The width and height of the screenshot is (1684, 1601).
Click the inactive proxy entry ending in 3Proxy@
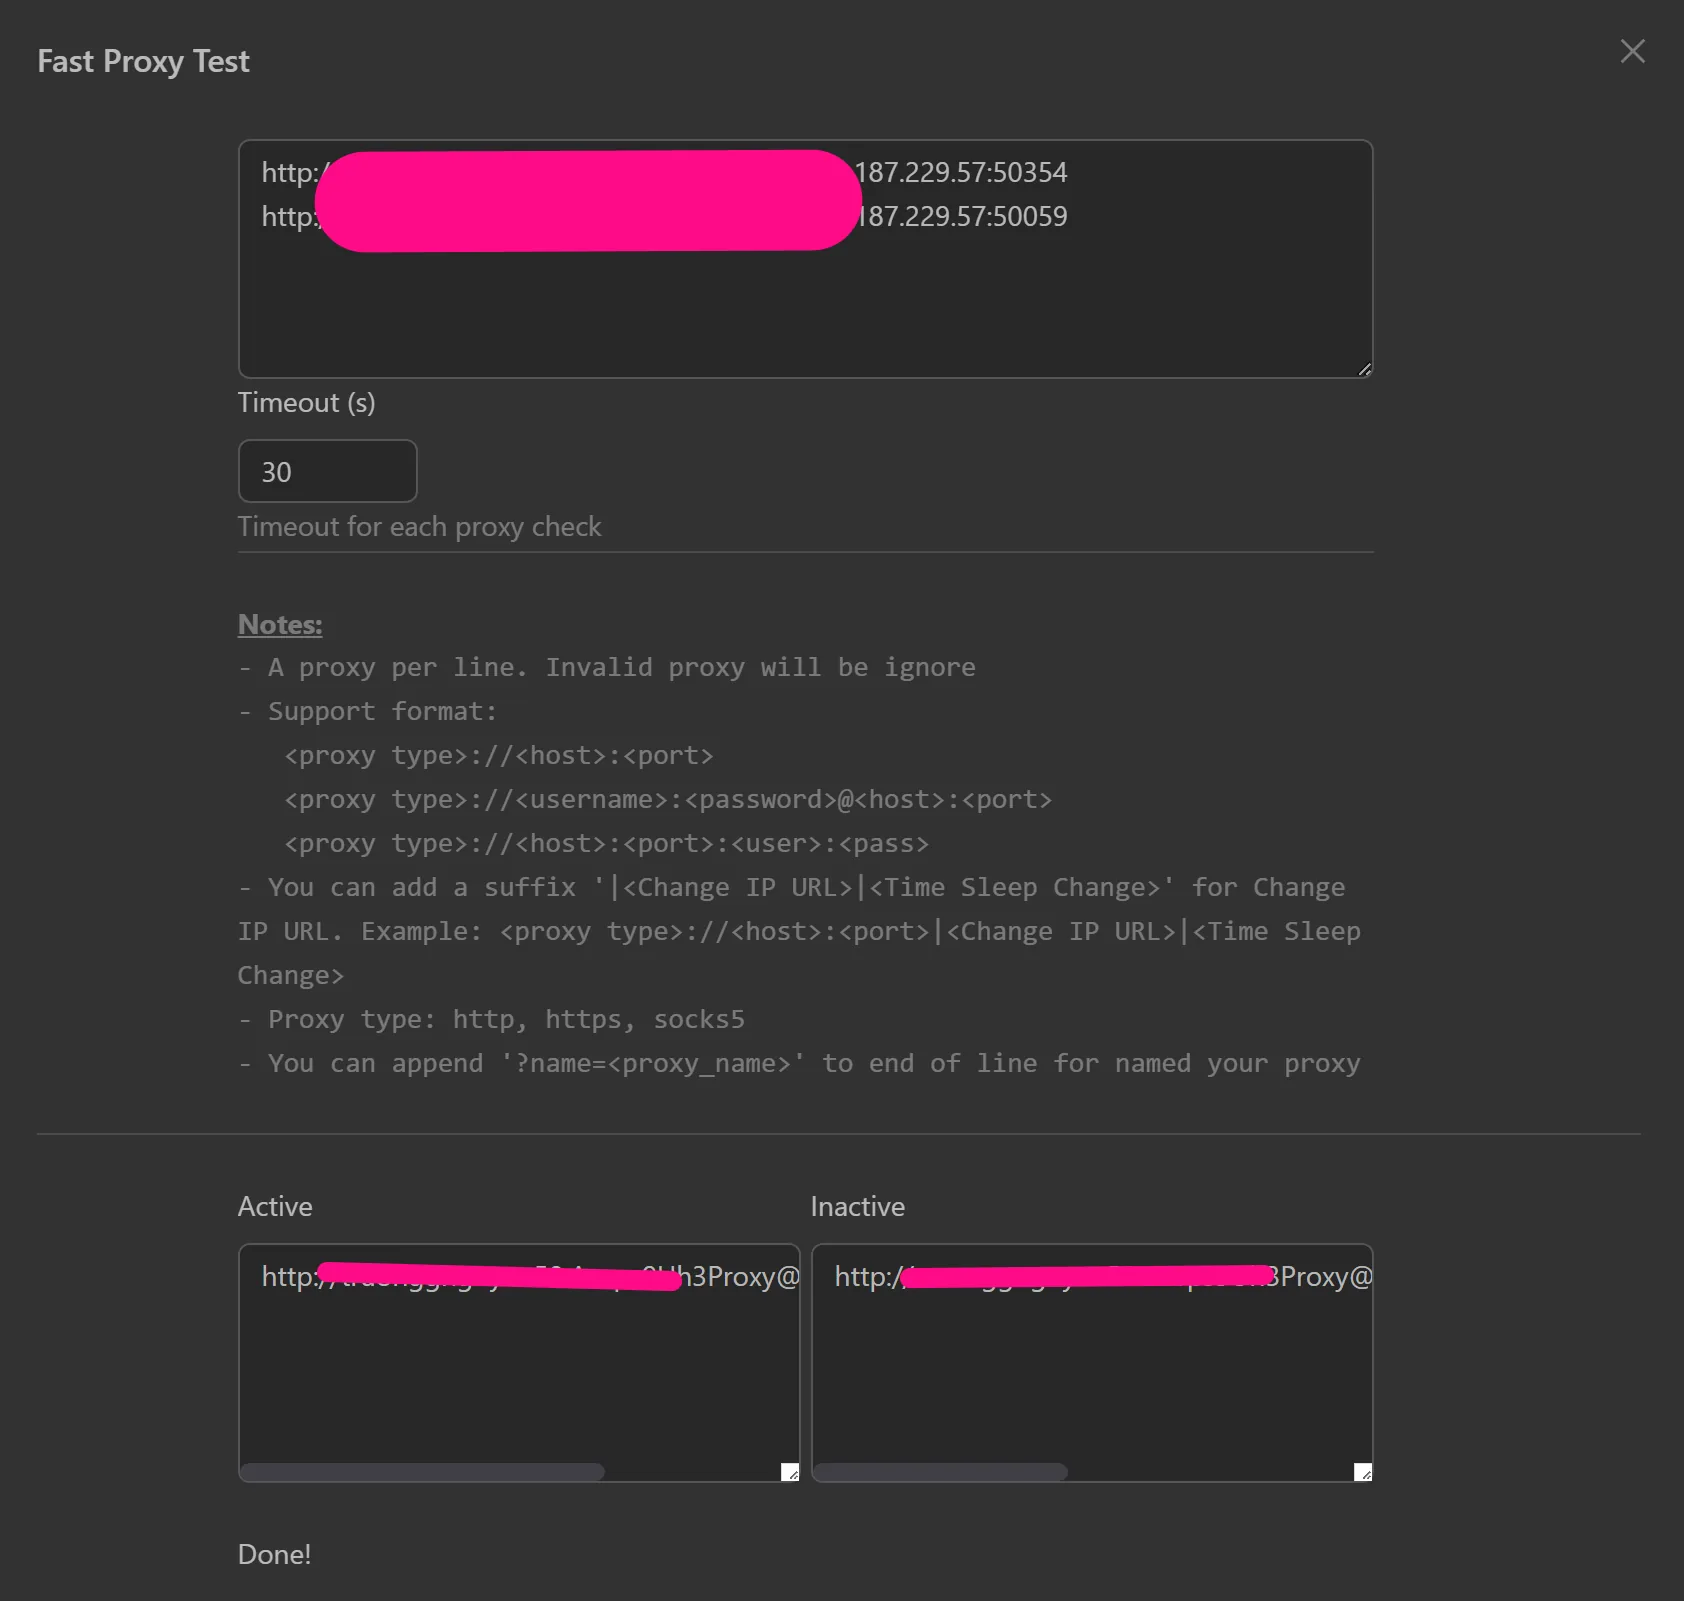tap(1100, 1276)
